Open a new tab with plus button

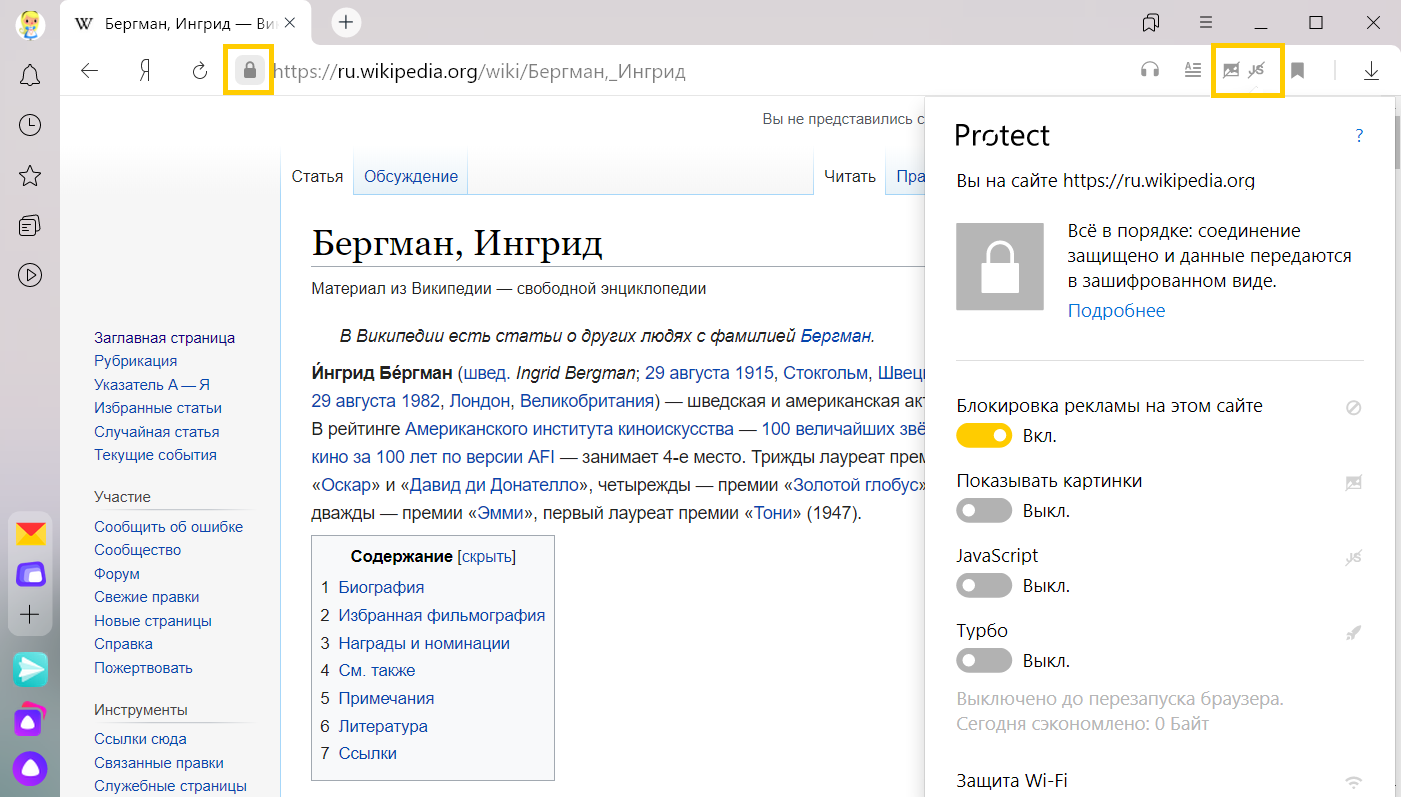[x=345, y=23]
